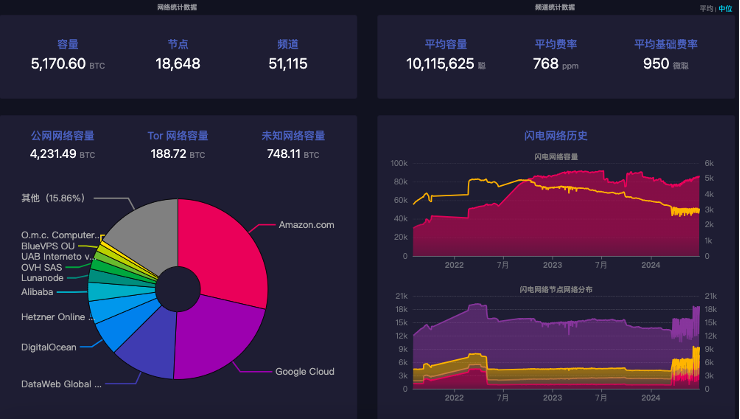The width and height of the screenshot is (740, 420).
Task: Click the DigitalOcean pie label
Action: pyautogui.click(x=49, y=348)
